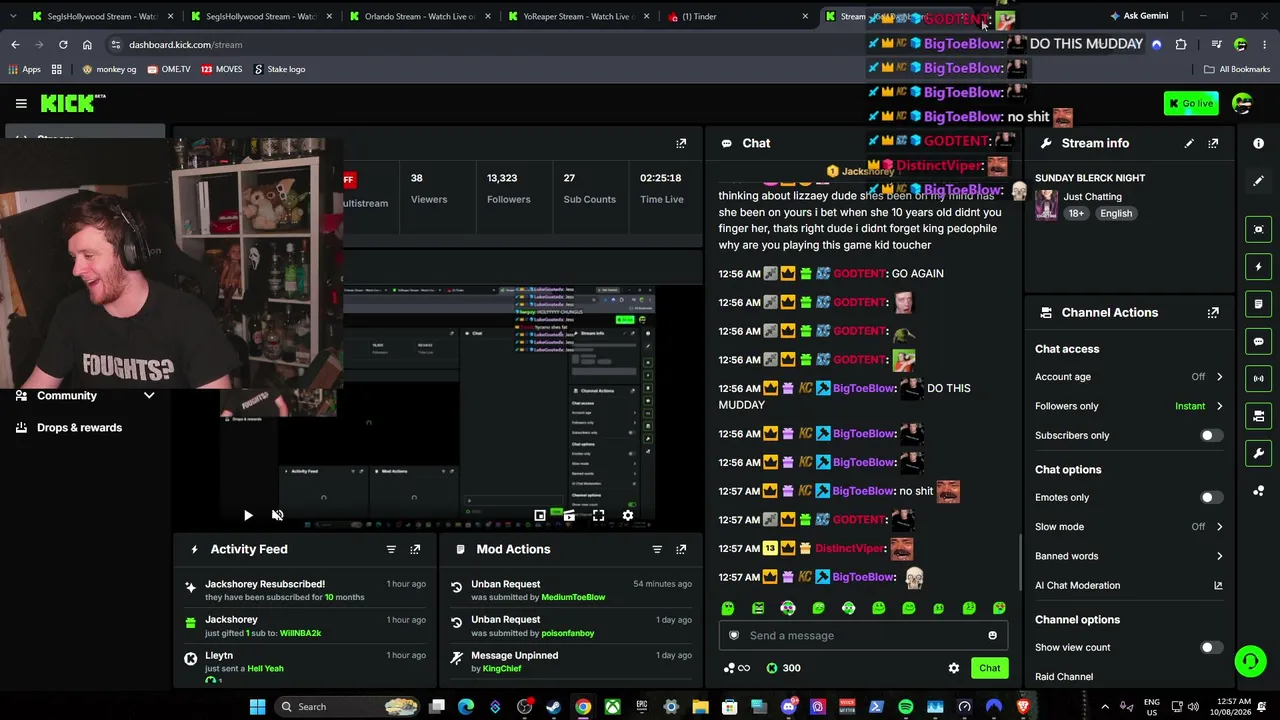Viewport: 1280px width, 720px height.
Task: Open the green headset support button
Action: tap(1249, 661)
